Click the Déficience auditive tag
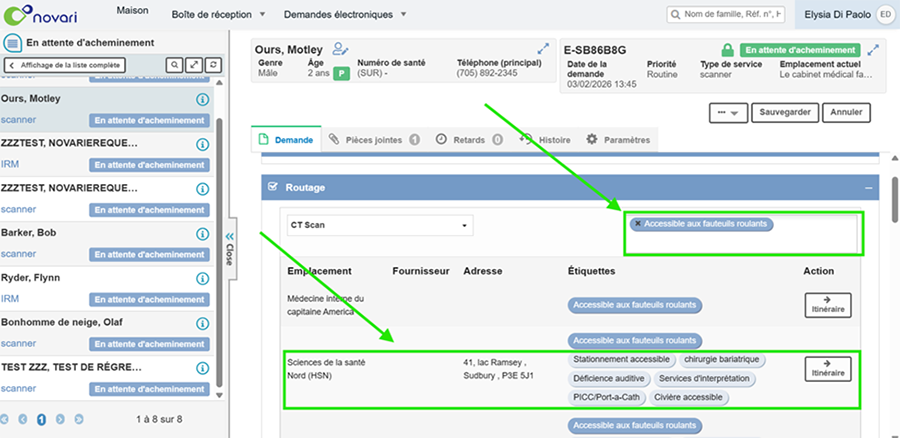This screenshot has height=438, width=900. pos(610,379)
